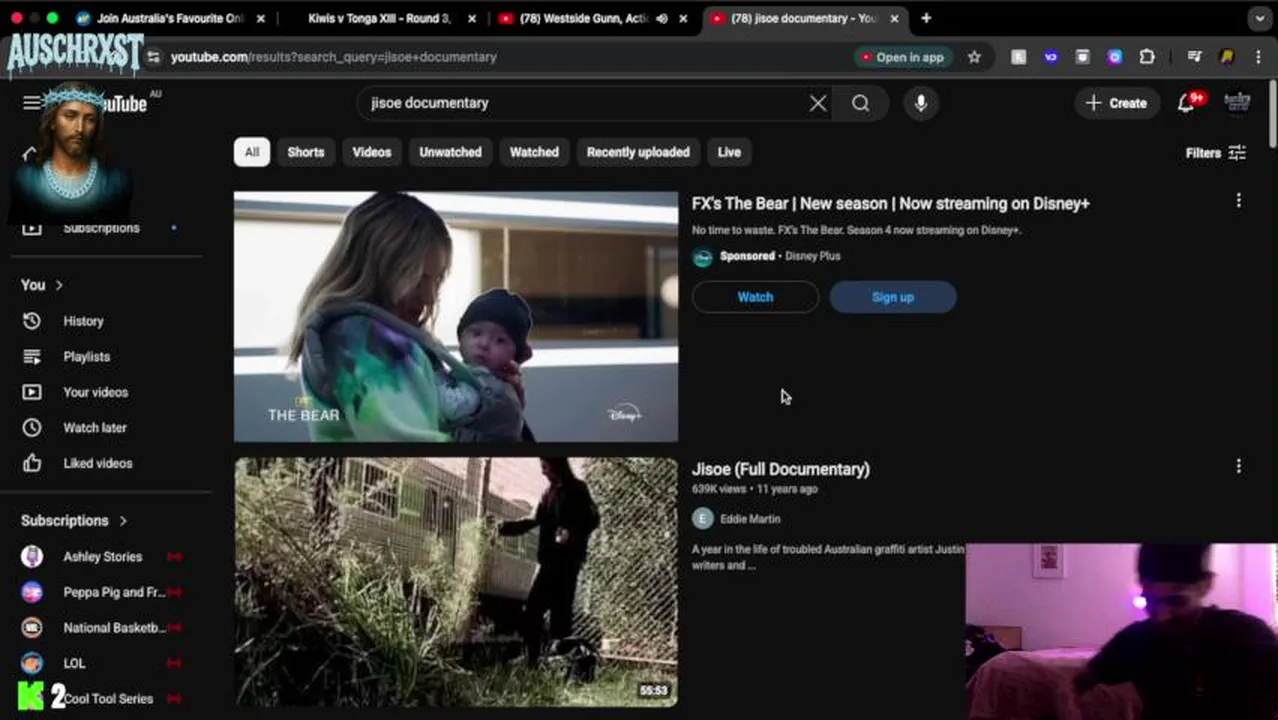Select the Shorts filter chip
1278x720 pixels.
pos(306,152)
